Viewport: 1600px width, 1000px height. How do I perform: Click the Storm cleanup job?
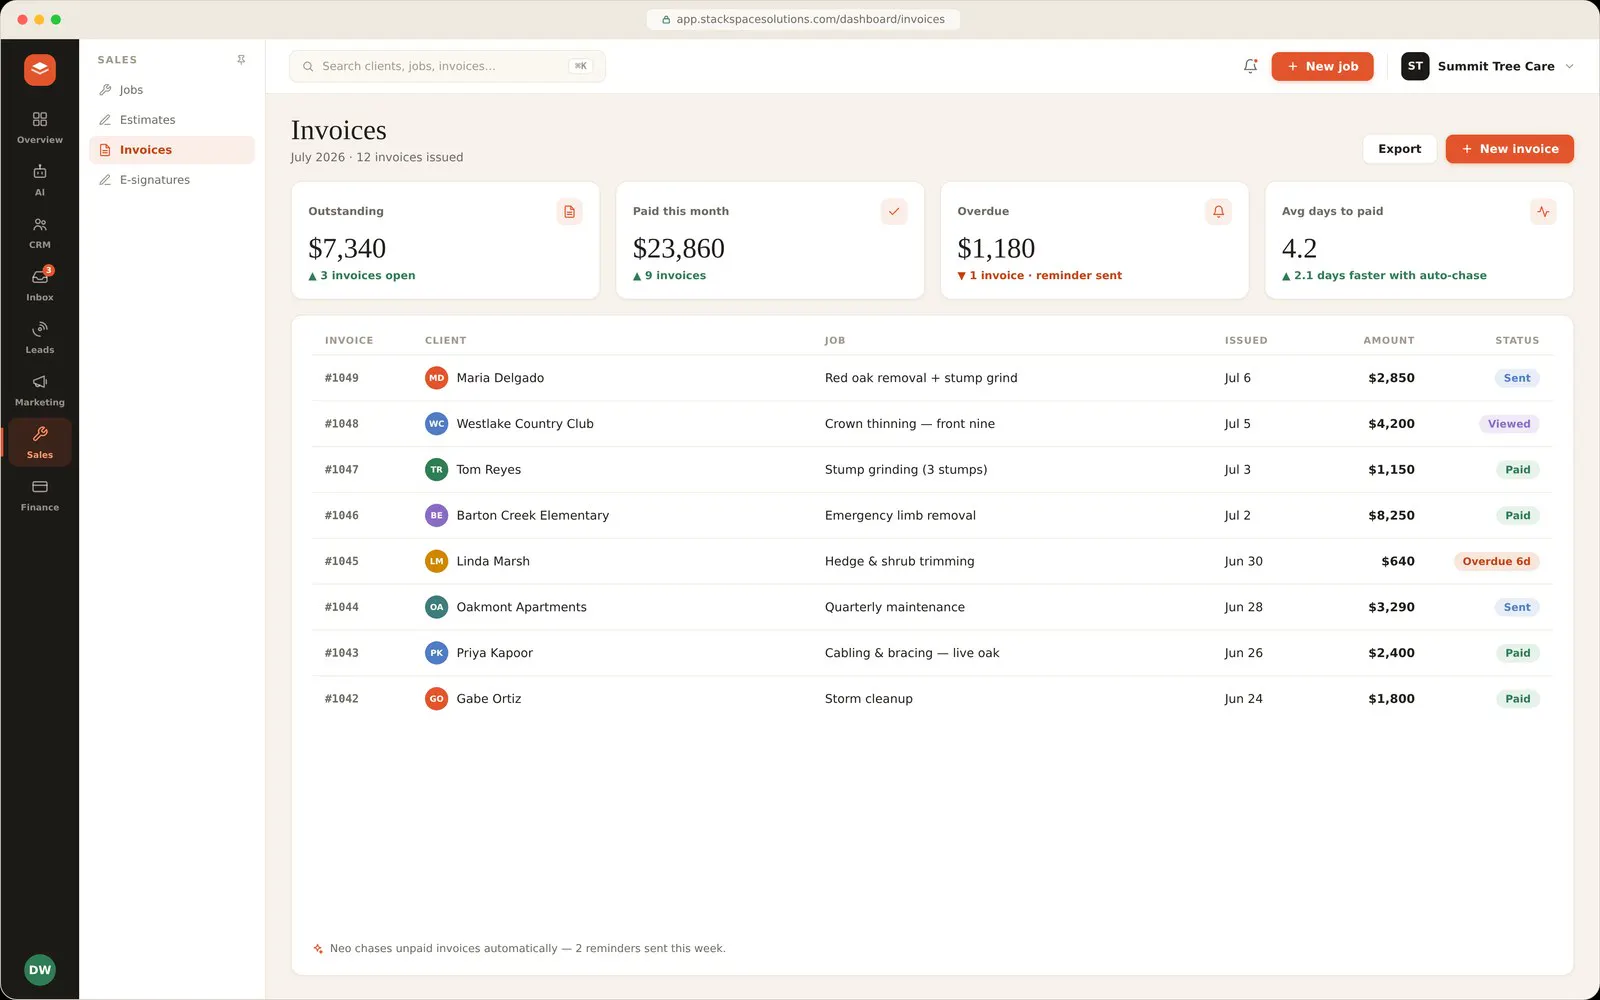point(868,699)
